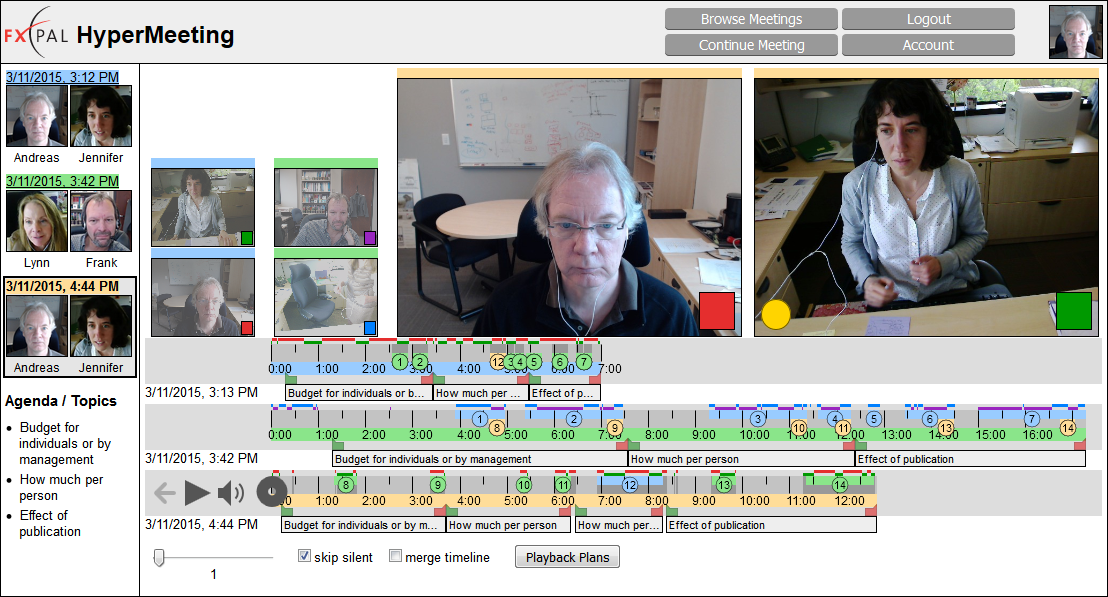
Task: Open Browse Meetings
Action: click(751, 19)
